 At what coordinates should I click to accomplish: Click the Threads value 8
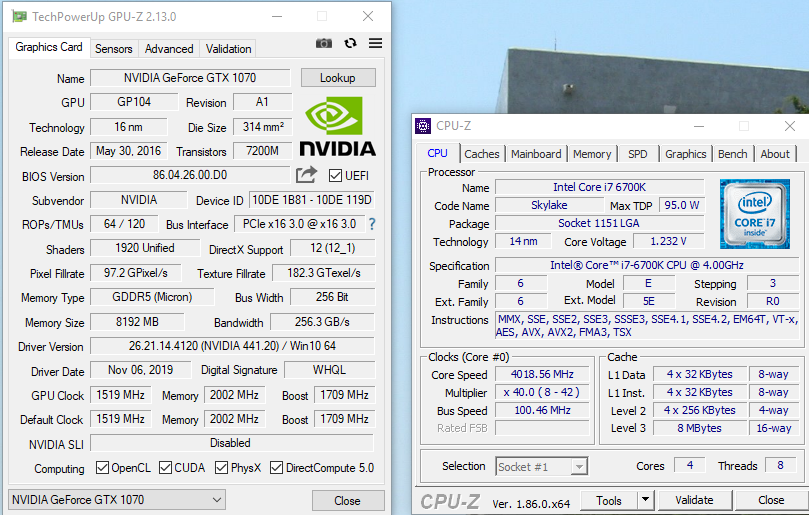pos(781,465)
